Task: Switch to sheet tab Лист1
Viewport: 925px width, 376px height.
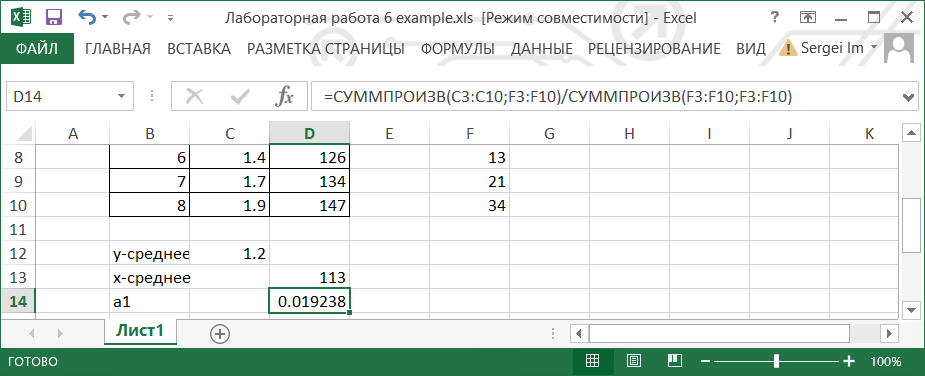Action: (140, 331)
